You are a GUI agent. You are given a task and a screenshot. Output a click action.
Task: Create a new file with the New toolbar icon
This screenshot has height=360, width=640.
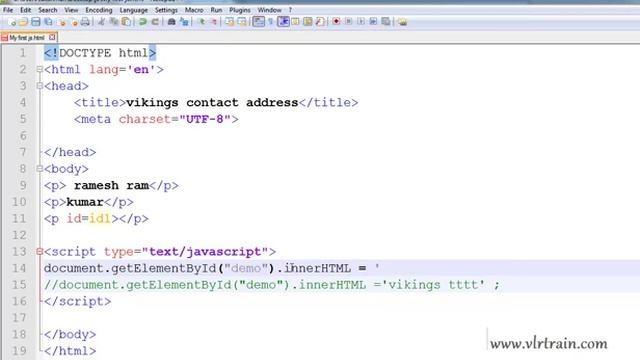click(x=12, y=22)
